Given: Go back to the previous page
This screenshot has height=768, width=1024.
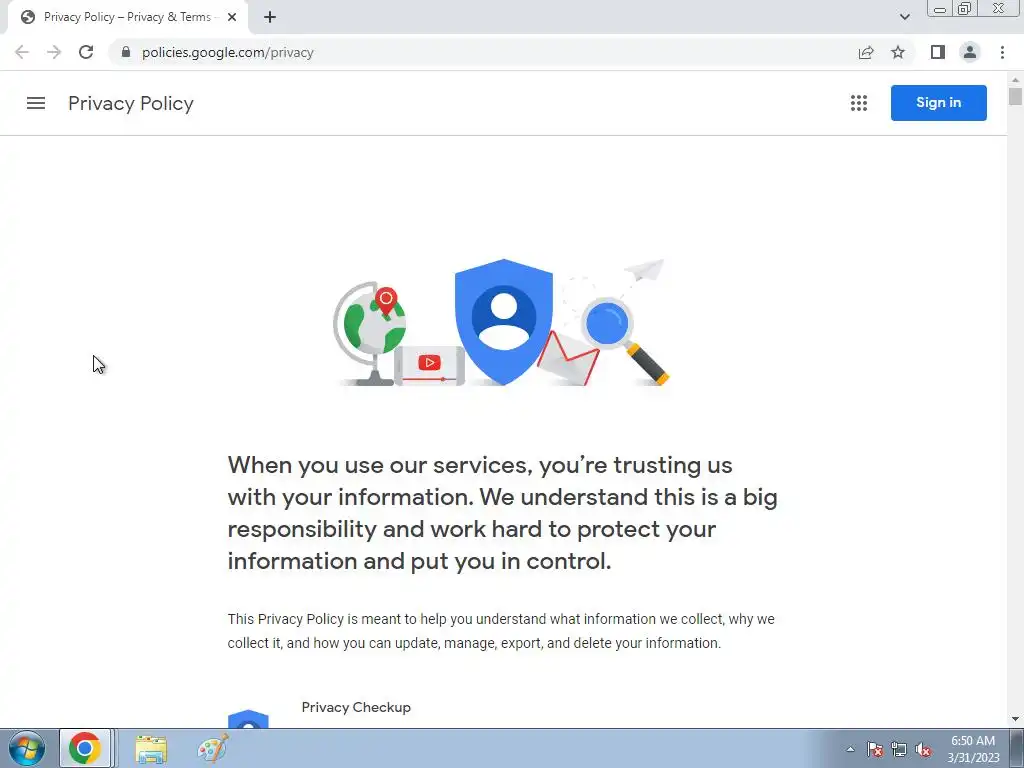Looking at the screenshot, I should pos(22,52).
